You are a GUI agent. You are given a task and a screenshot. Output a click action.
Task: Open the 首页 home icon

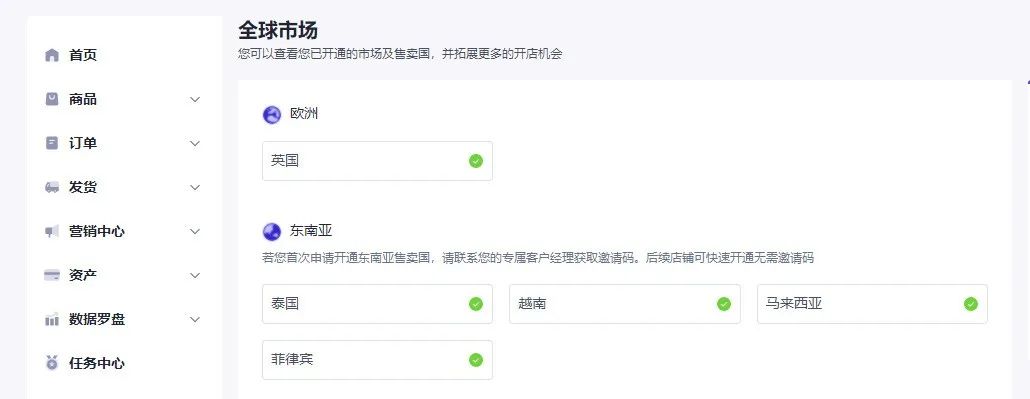52,55
